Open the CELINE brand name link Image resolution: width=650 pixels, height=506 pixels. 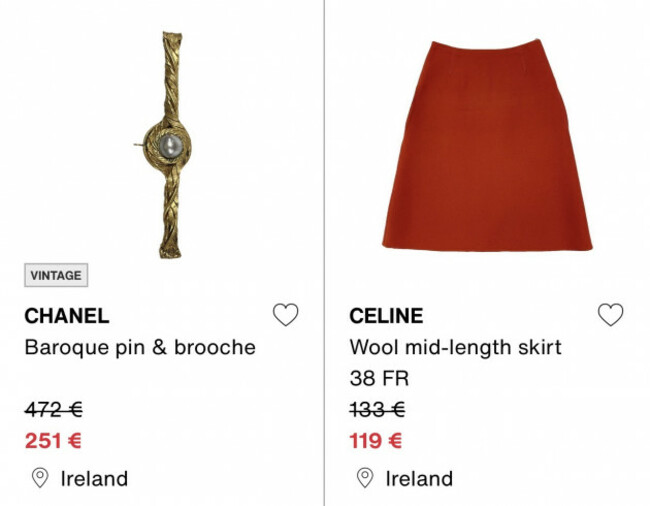tap(386, 316)
